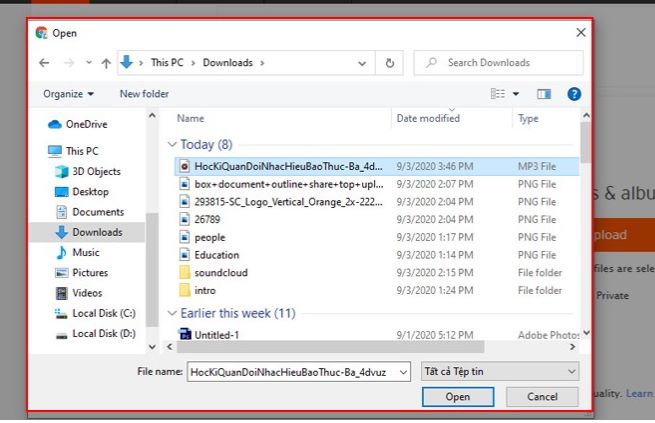
Task: Open Desktop in the sidebar
Action: (x=82, y=192)
